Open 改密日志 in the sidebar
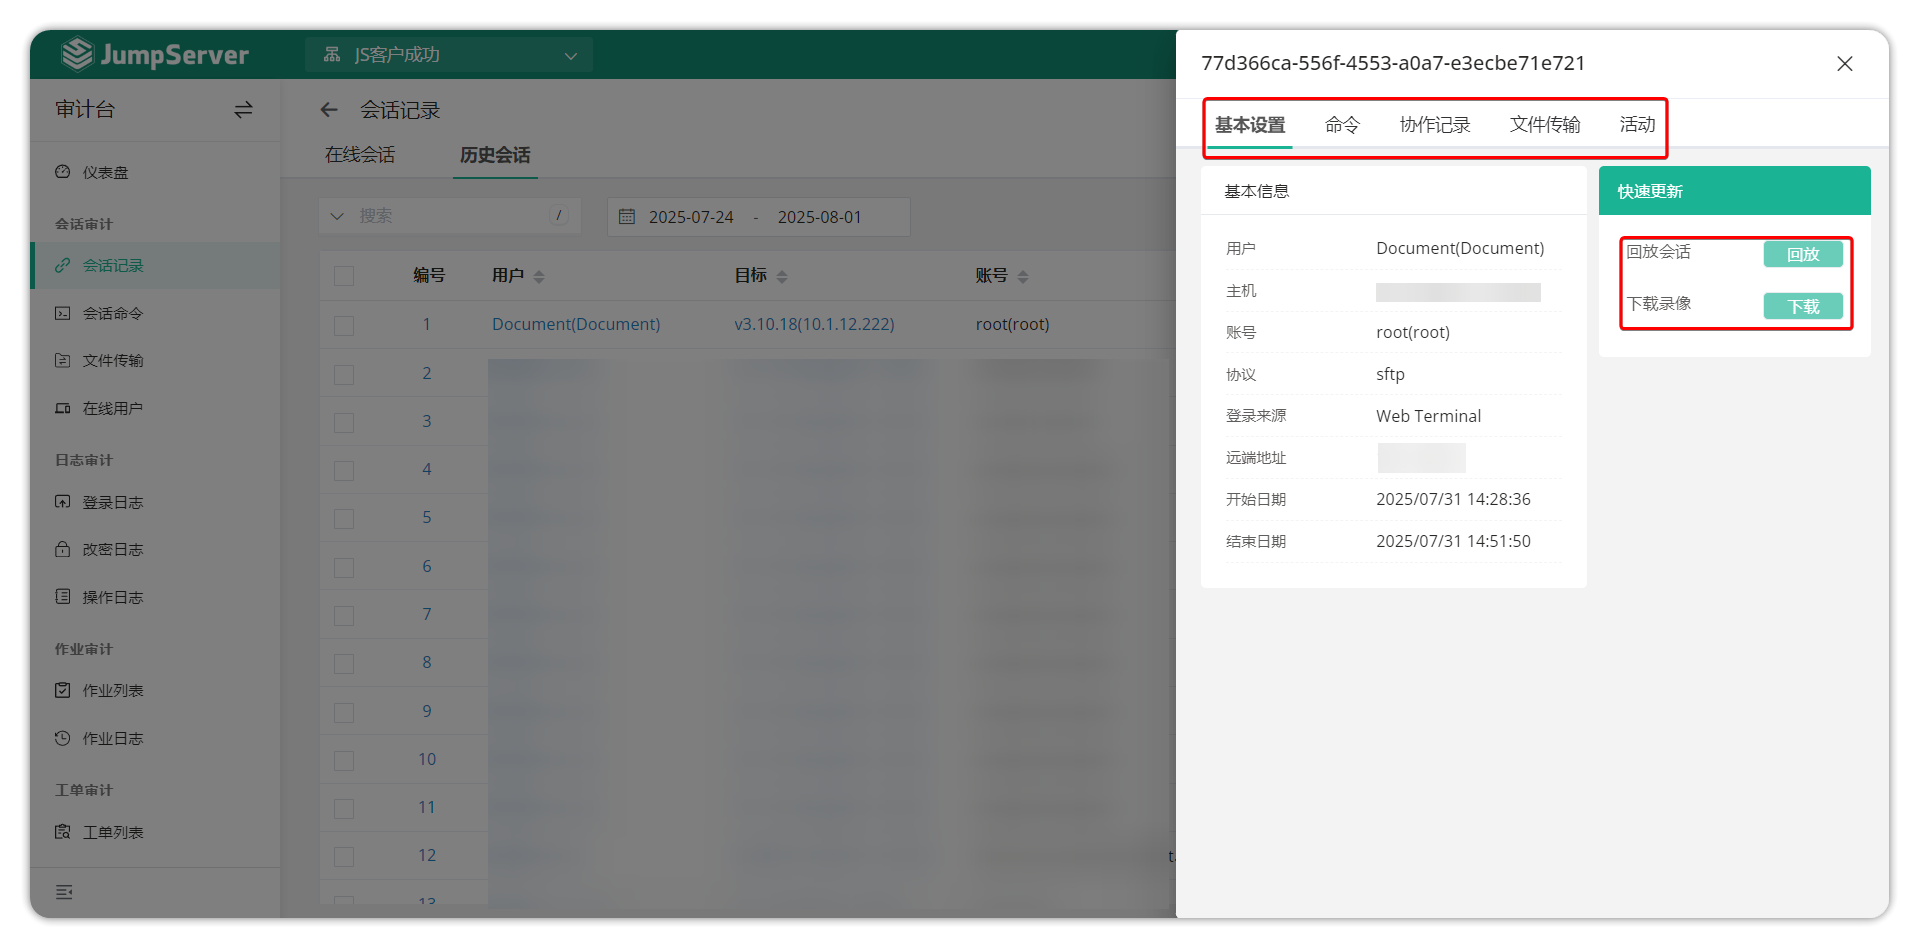This screenshot has width=1919, height=938. [x=113, y=549]
